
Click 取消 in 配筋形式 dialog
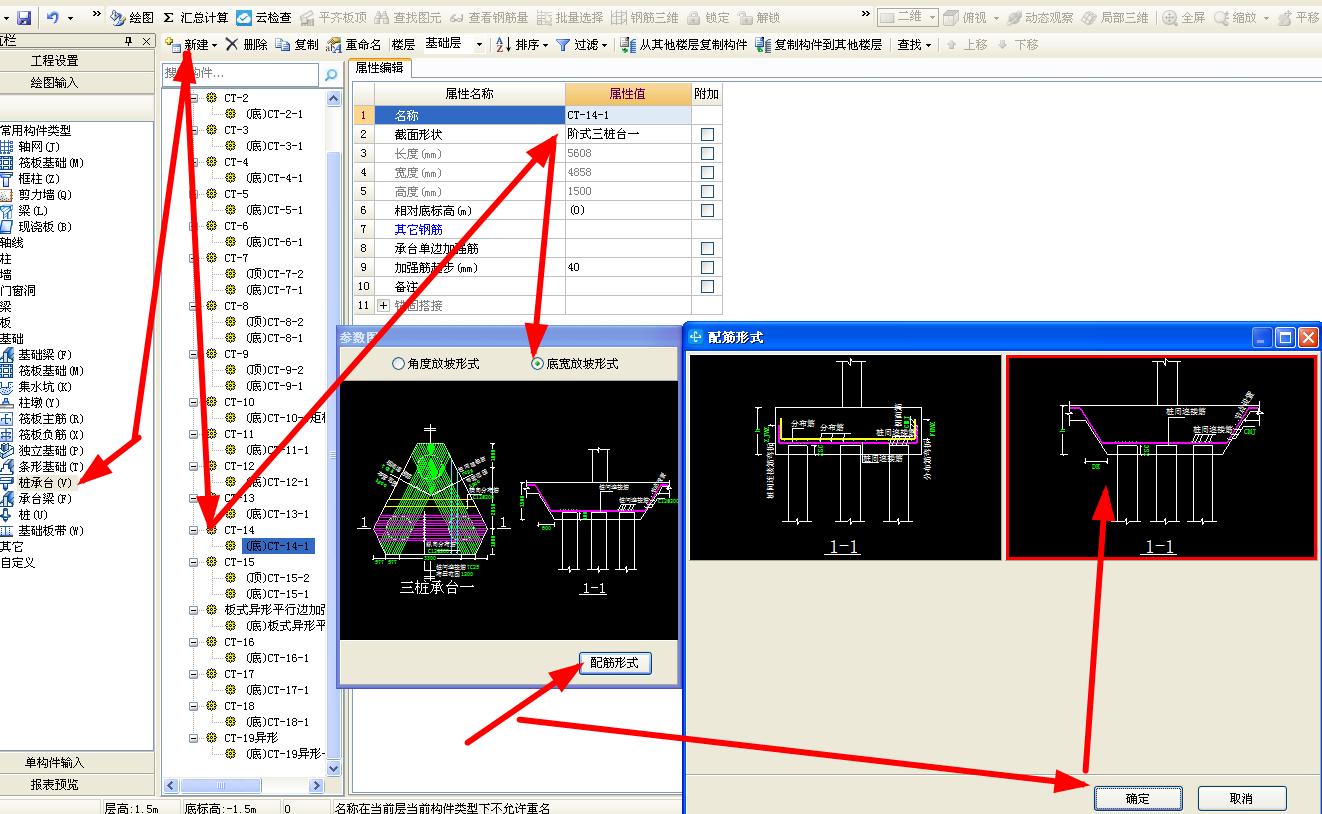tap(1241, 798)
